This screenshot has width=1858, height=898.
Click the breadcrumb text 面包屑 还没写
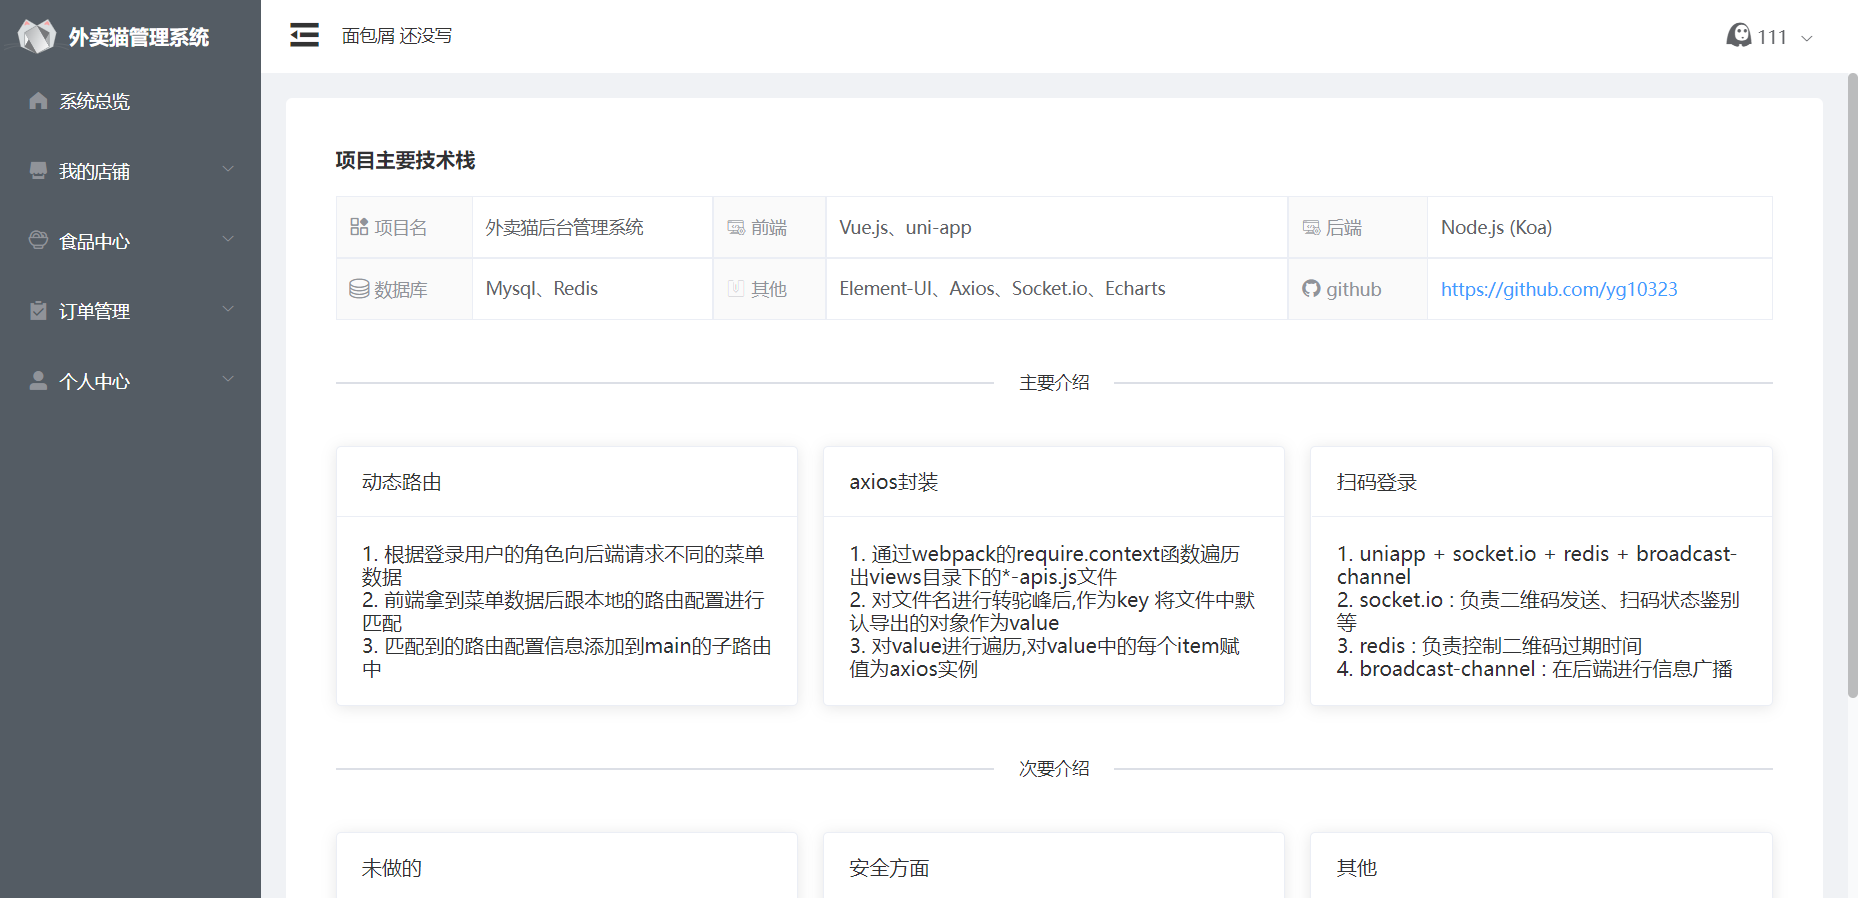coord(397,36)
